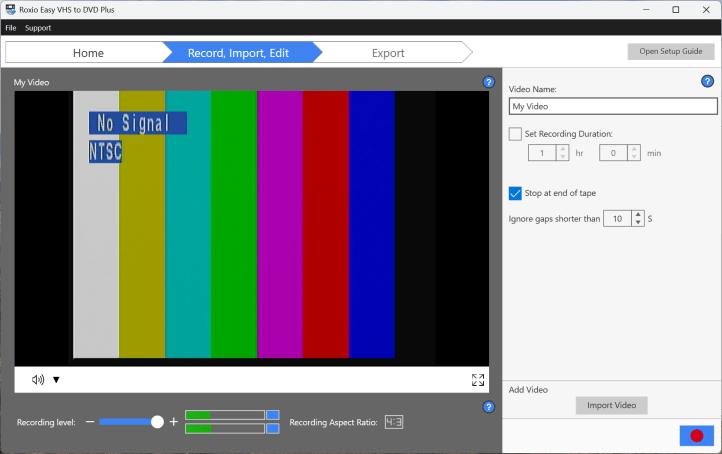This screenshot has width=722, height=454.
Task: Open the Support menu
Action: tap(38, 28)
